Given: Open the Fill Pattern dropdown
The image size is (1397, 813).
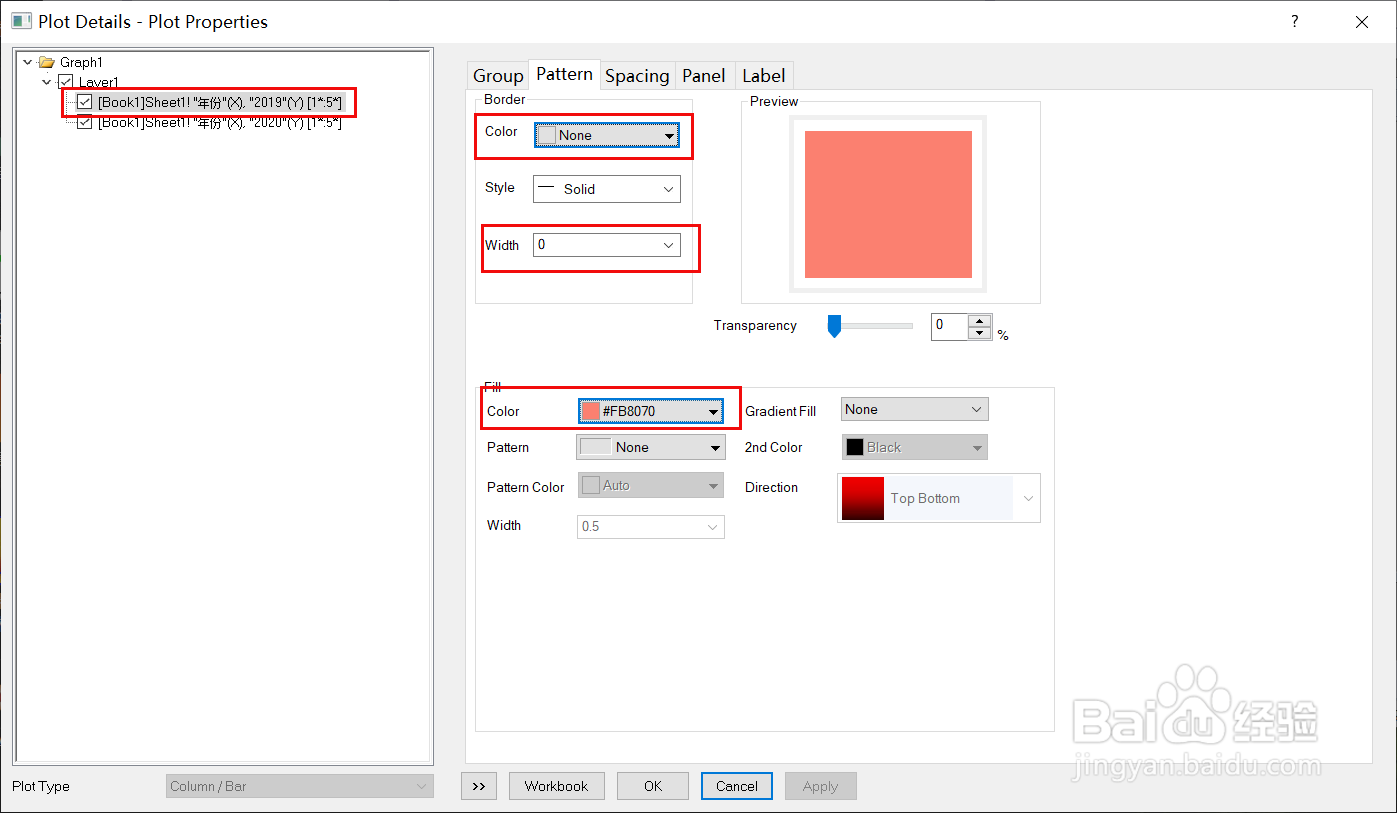Looking at the screenshot, I should click(x=651, y=447).
